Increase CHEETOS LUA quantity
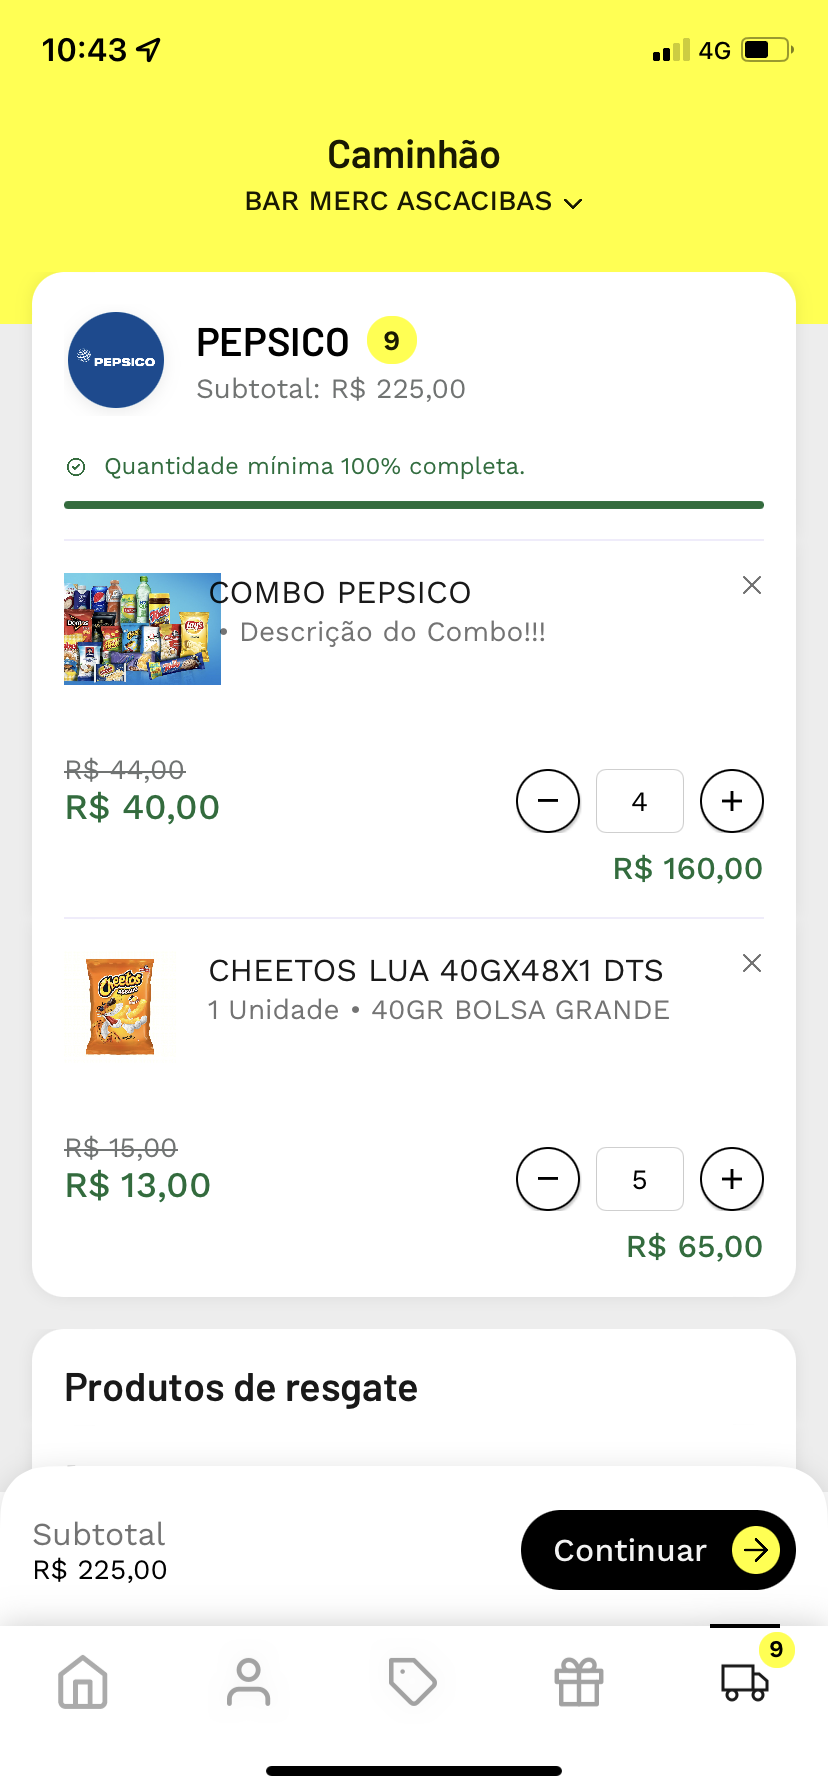This screenshot has height=1792, width=828. pyautogui.click(x=732, y=1179)
